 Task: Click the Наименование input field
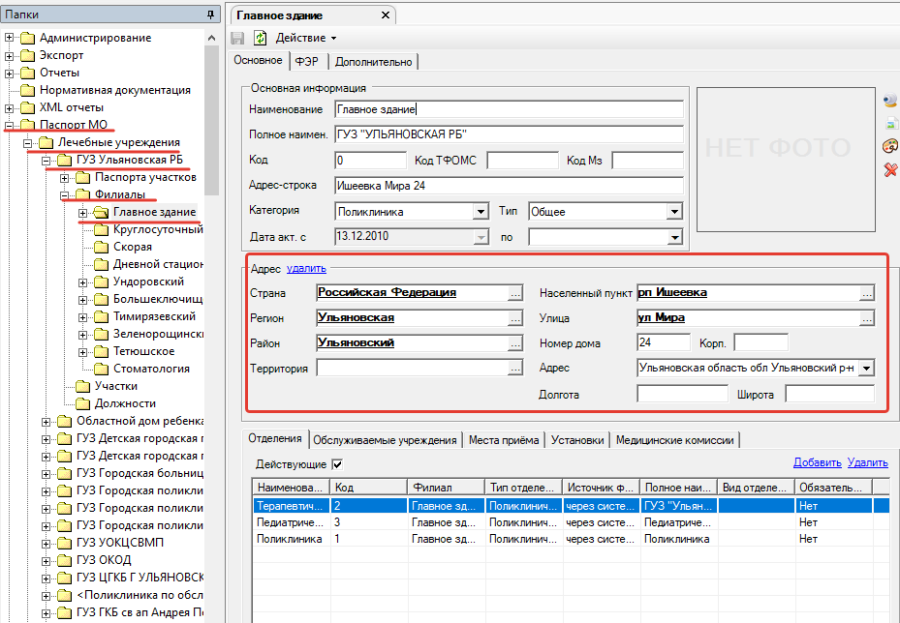coord(509,109)
